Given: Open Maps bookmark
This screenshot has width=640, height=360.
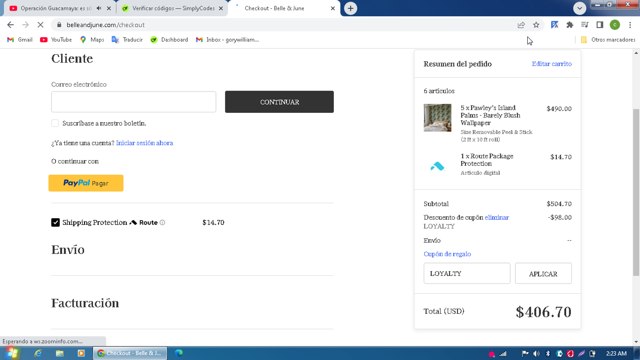Looking at the screenshot, I should coord(92,40).
